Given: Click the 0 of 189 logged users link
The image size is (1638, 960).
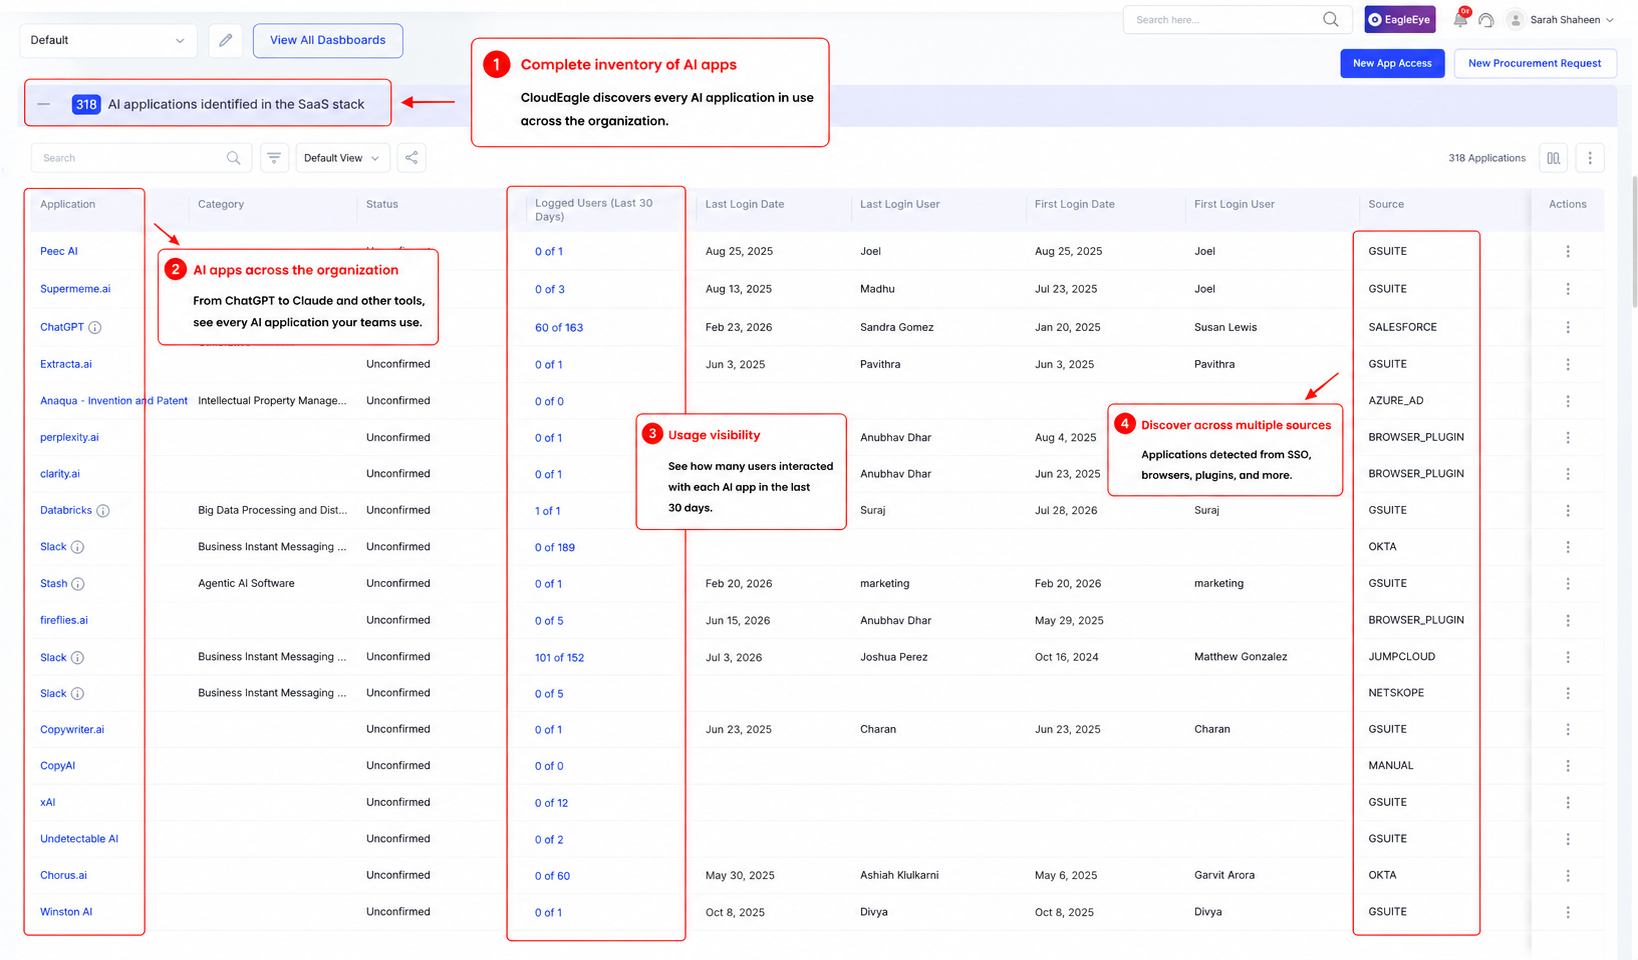Looking at the screenshot, I should point(555,548).
